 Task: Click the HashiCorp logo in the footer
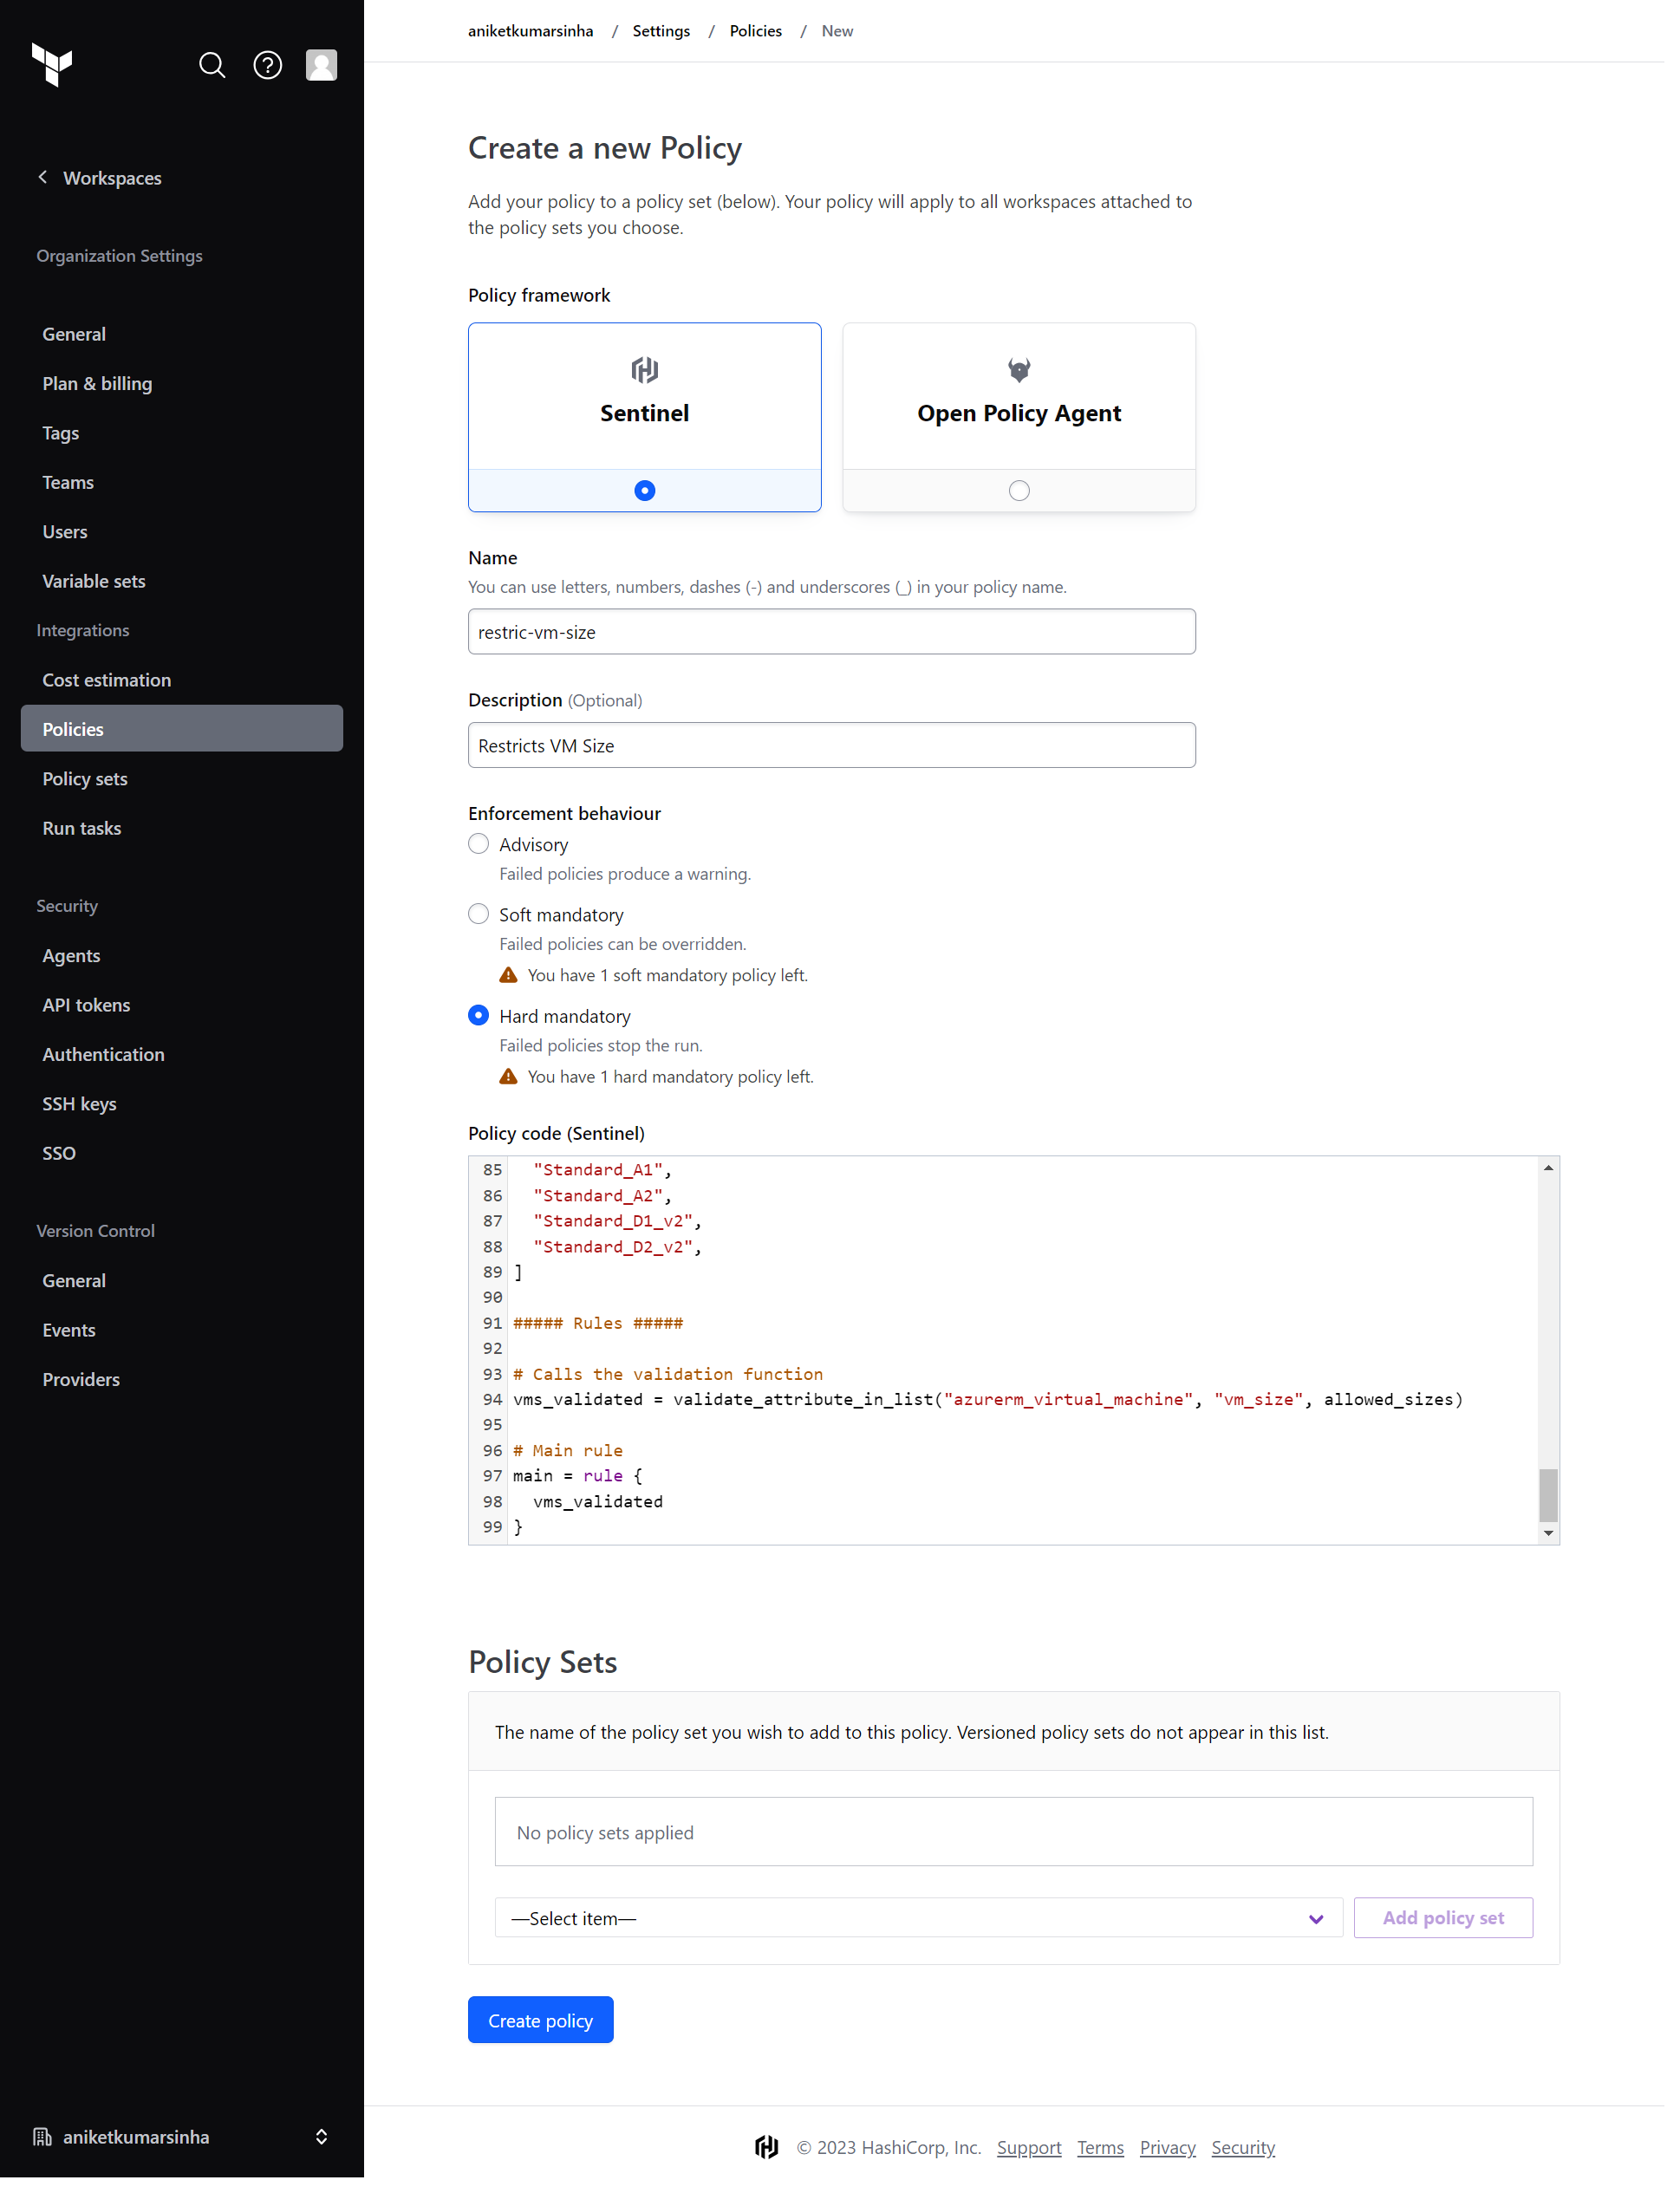pos(766,2147)
